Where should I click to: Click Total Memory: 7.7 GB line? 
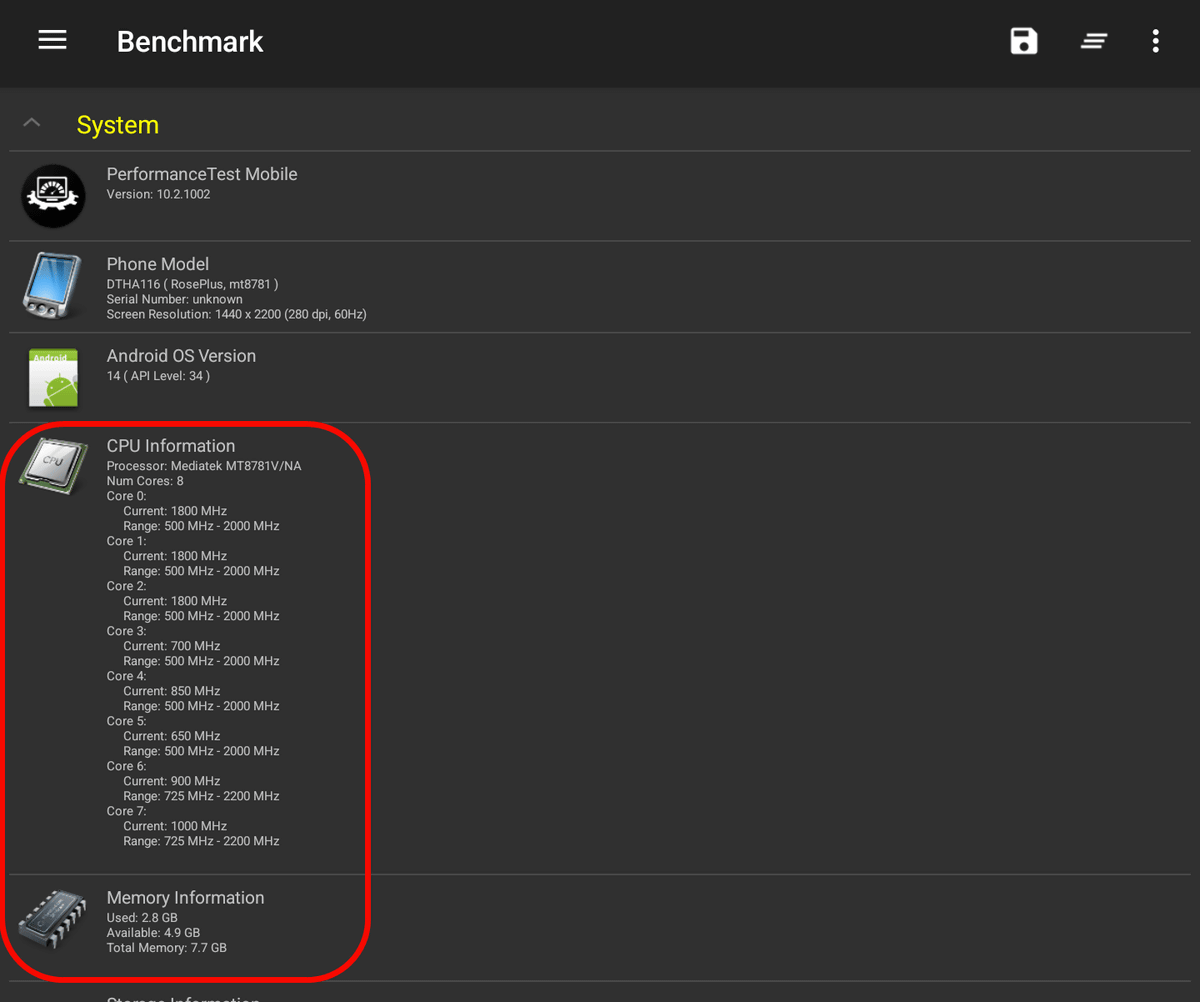click(x=167, y=947)
